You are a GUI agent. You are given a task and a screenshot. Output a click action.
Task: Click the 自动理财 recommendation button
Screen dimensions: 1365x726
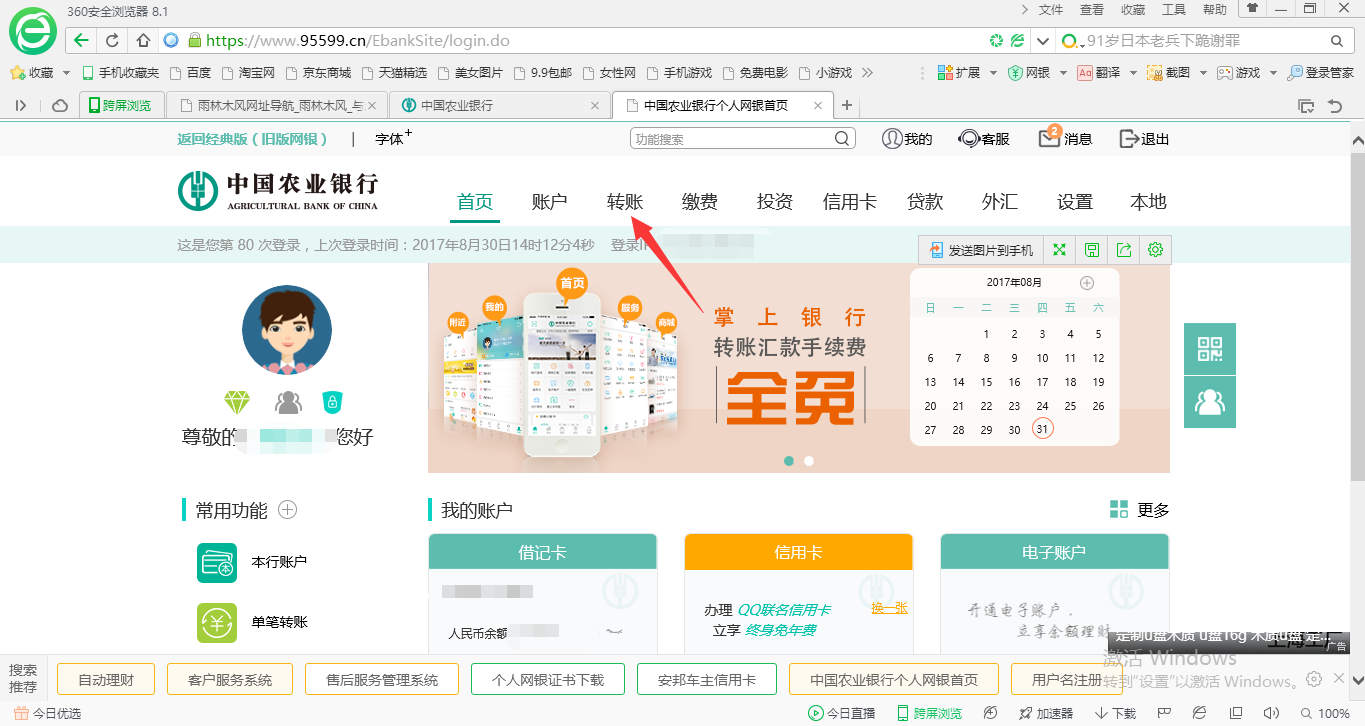coord(106,680)
